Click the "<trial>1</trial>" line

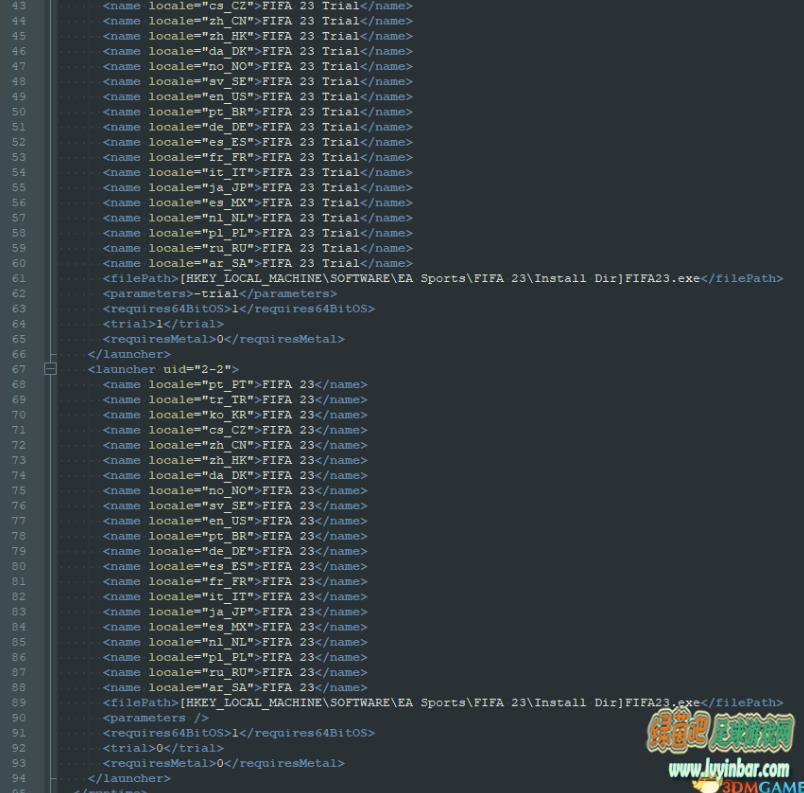point(163,324)
